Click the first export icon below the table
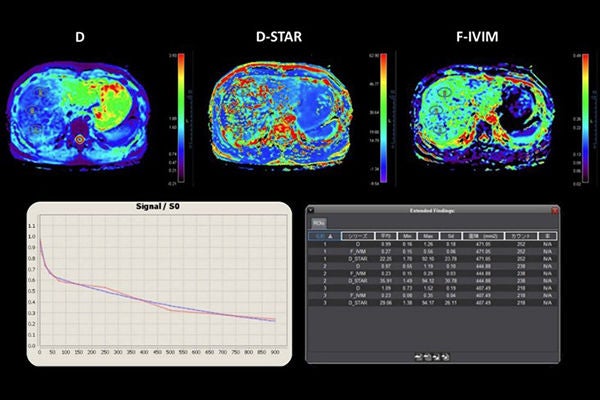 click(x=418, y=357)
